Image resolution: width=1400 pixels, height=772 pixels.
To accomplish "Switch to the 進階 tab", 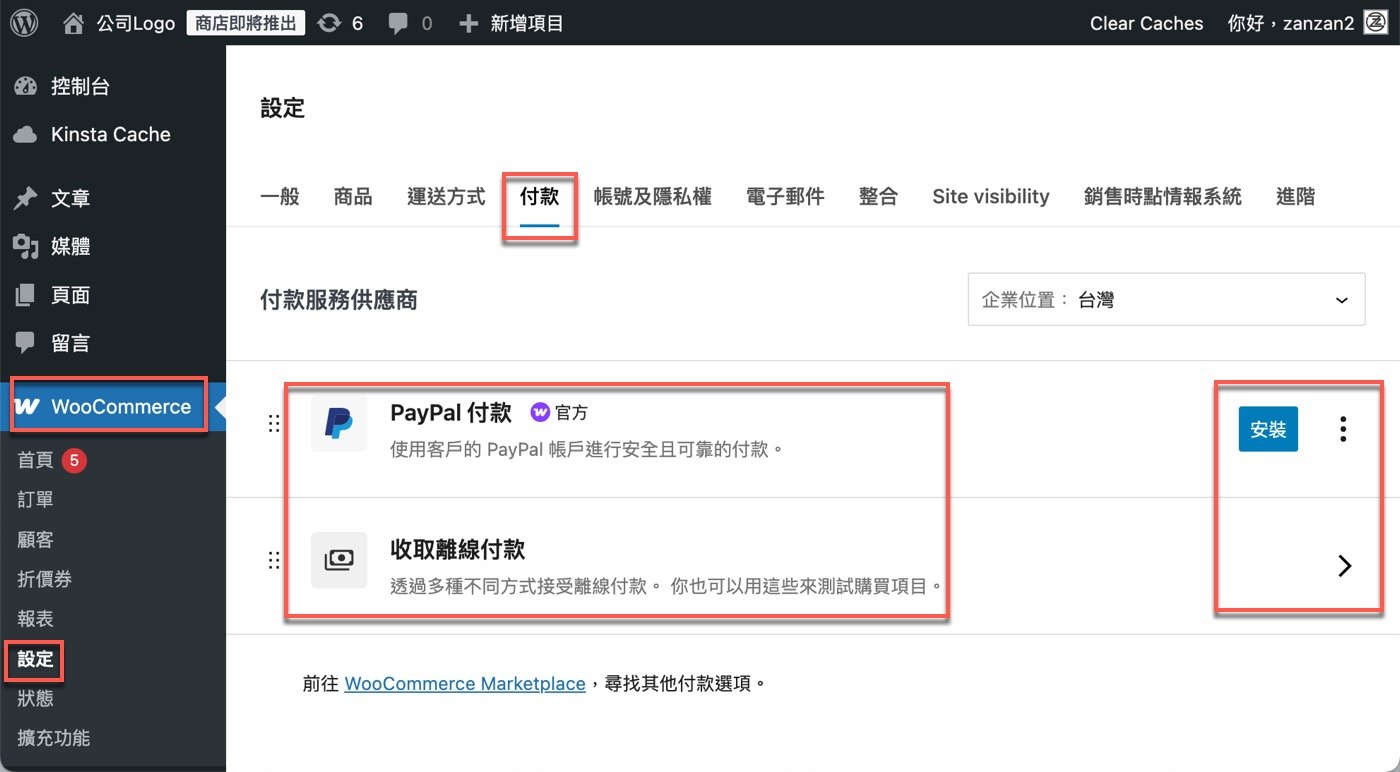I will click(x=1296, y=197).
